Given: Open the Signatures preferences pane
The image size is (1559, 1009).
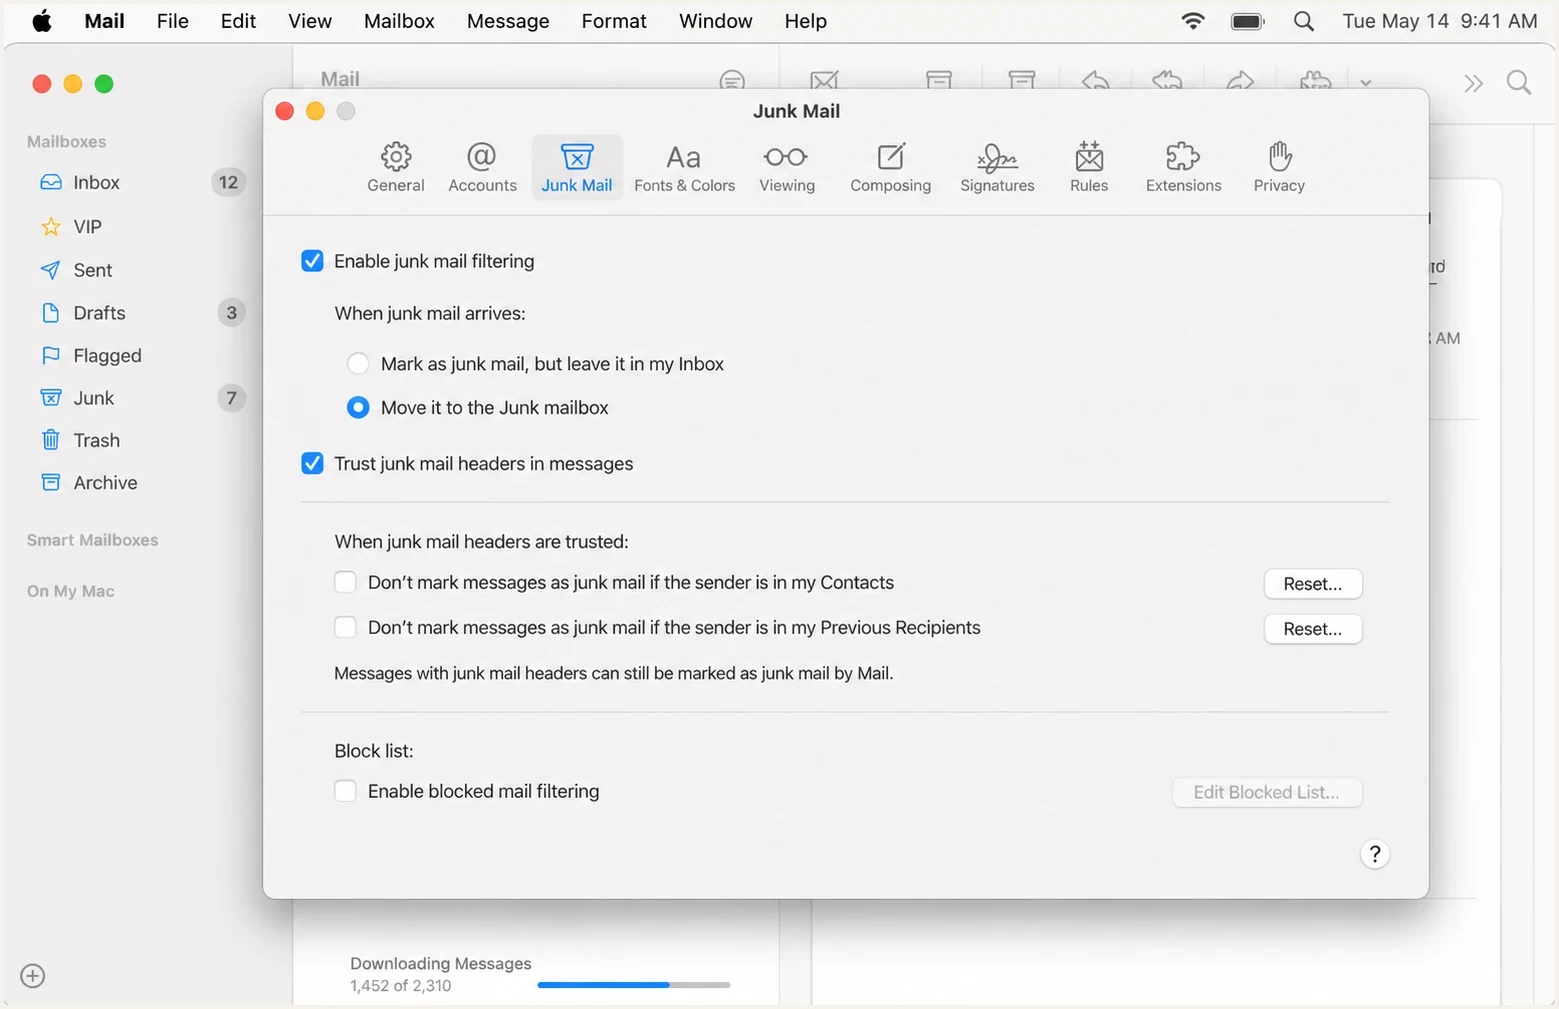Looking at the screenshot, I should pyautogui.click(x=997, y=167).
